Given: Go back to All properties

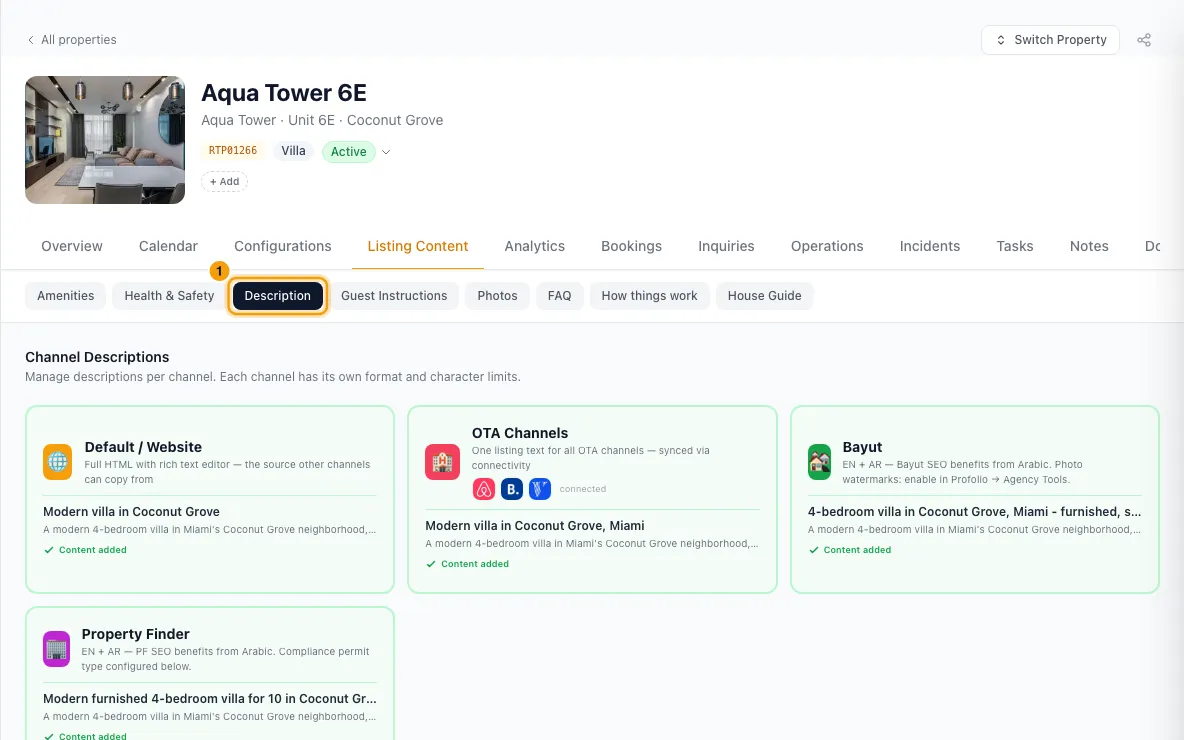Looking at the screenshot, I should (x=72, y=40).
